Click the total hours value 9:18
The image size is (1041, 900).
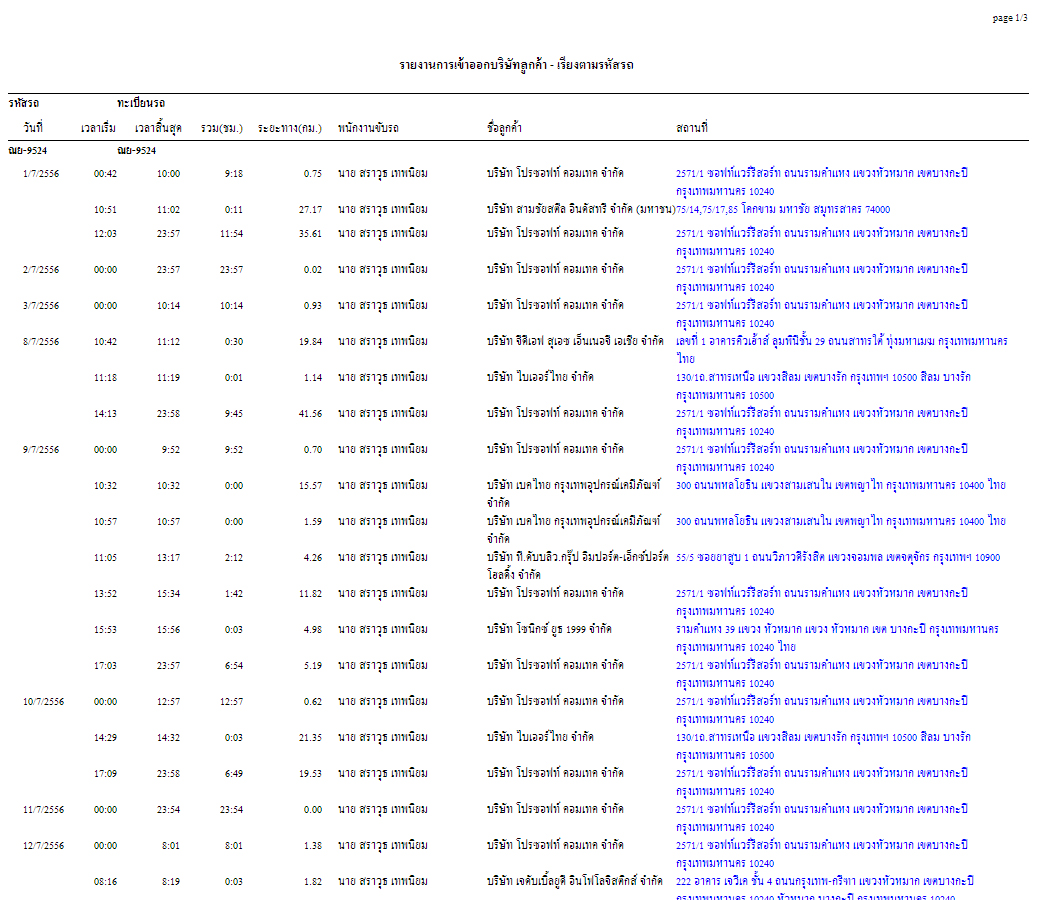[234, 174]
